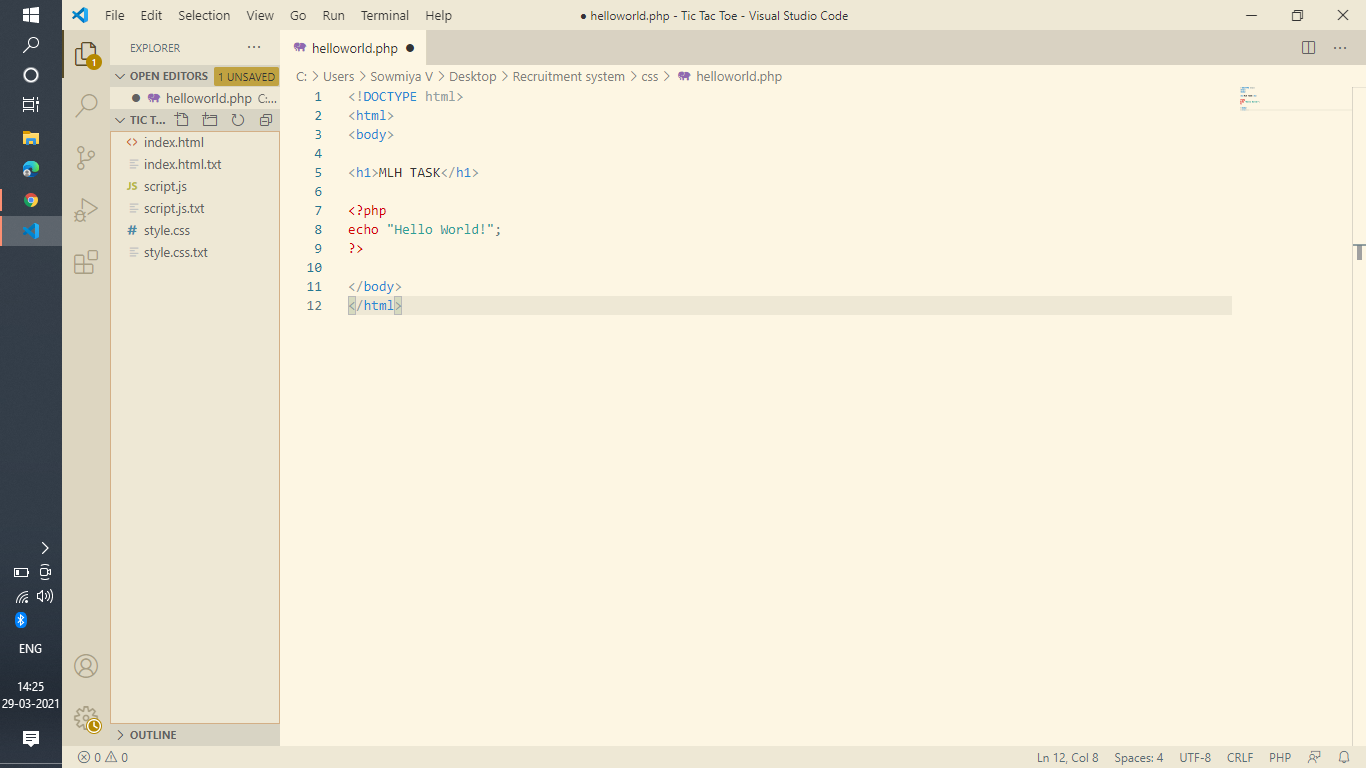This screenshot has width=1366, height=768.
Task: Open the Edit menu
Action: (151, 15)
